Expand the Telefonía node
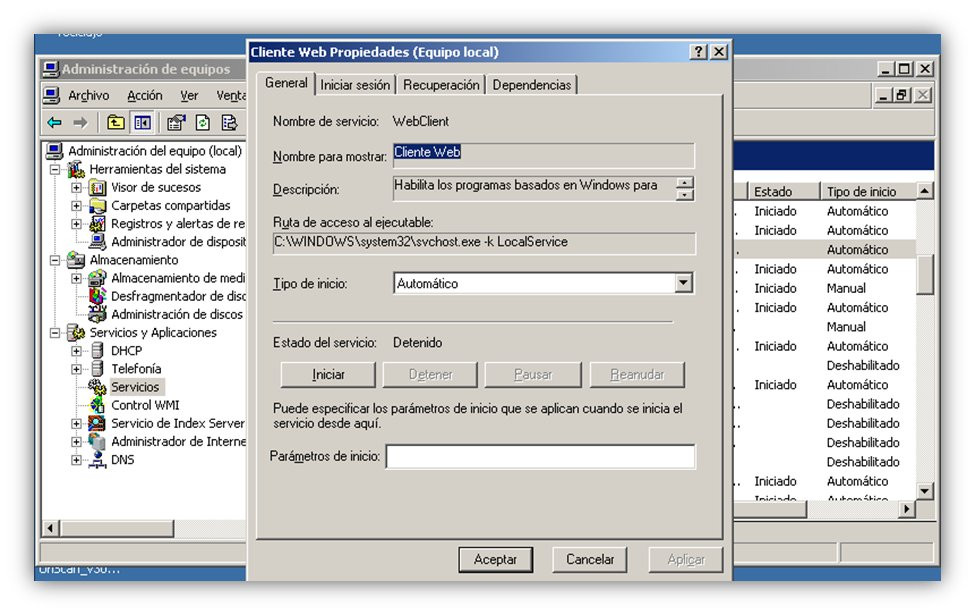The height and width of the screenshot is (615, 975). pos(76,369)
